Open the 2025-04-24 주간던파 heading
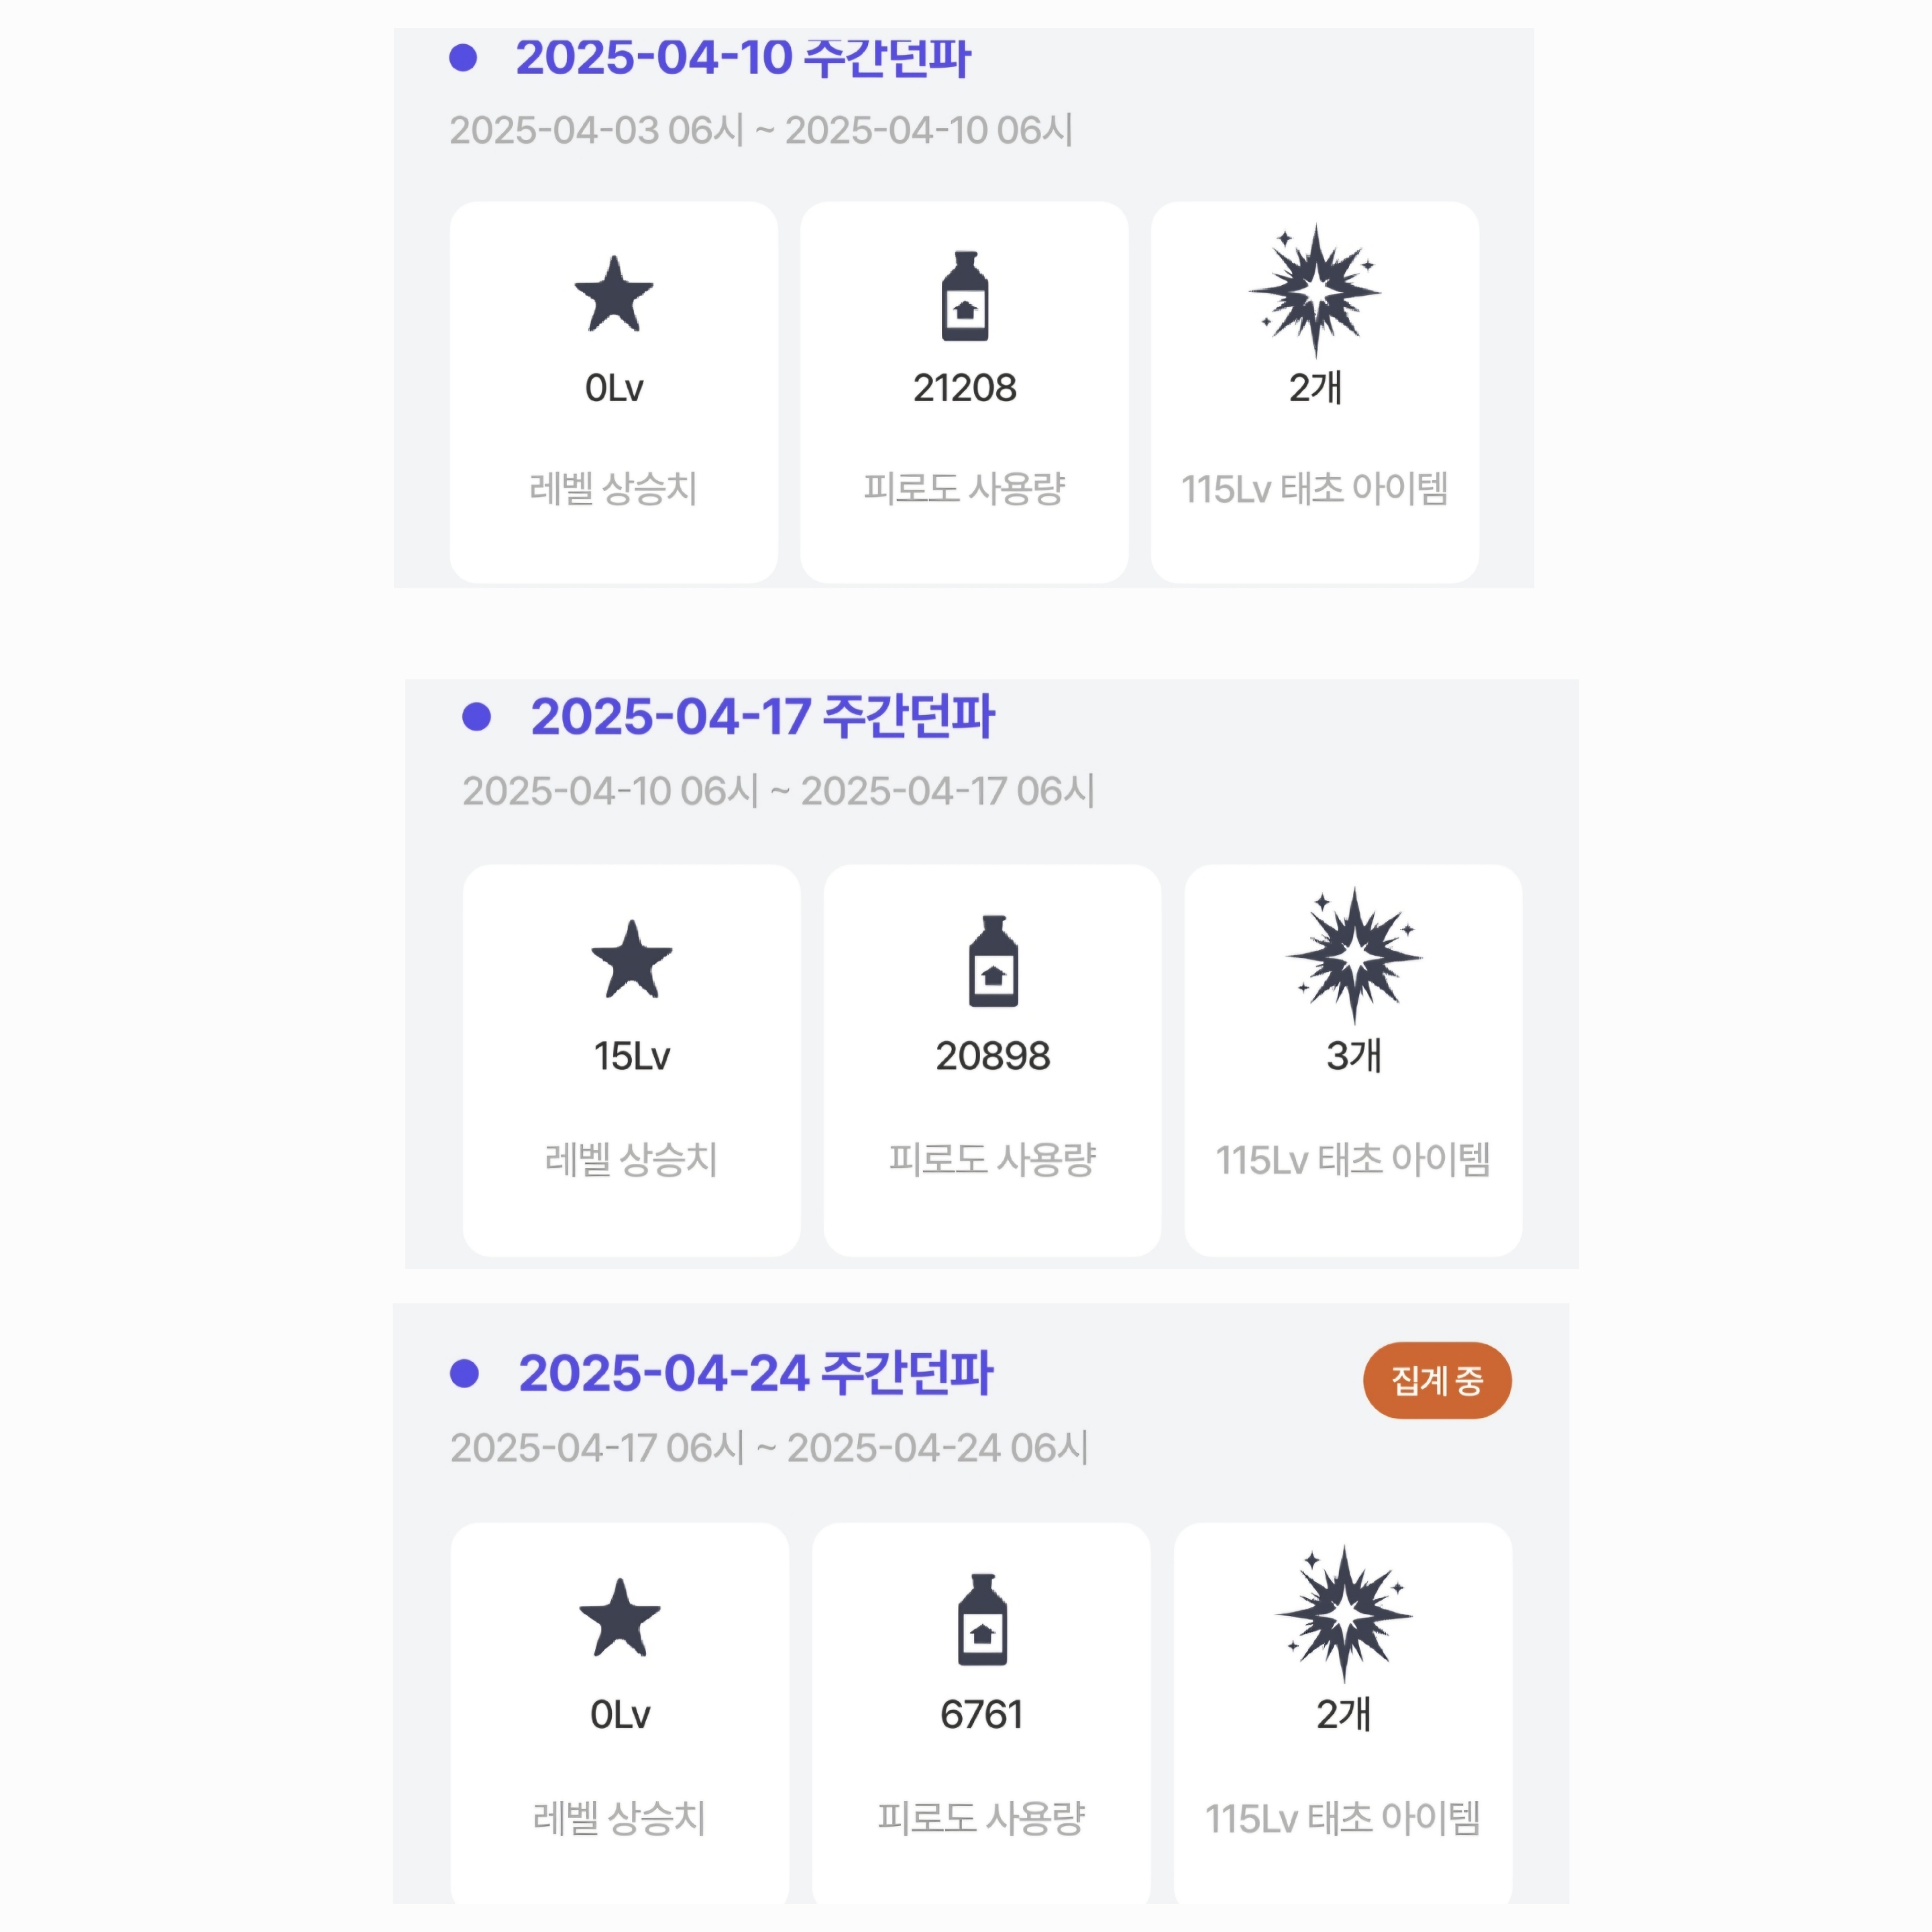Viewport: 1932px width, 1932px height. 755,1373
